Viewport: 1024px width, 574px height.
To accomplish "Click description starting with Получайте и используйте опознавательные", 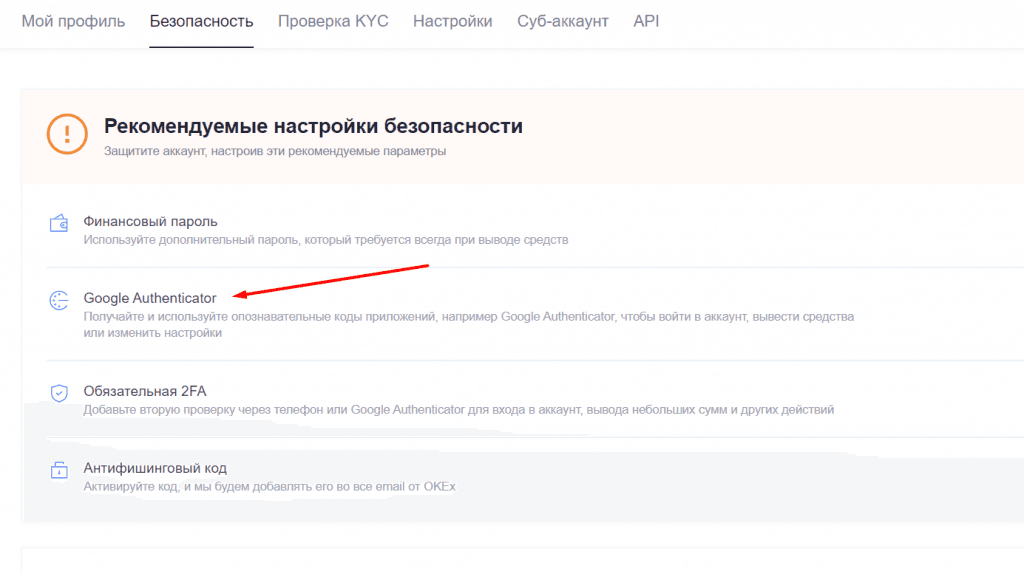I will pyautogui.click(x=468, y=325).
